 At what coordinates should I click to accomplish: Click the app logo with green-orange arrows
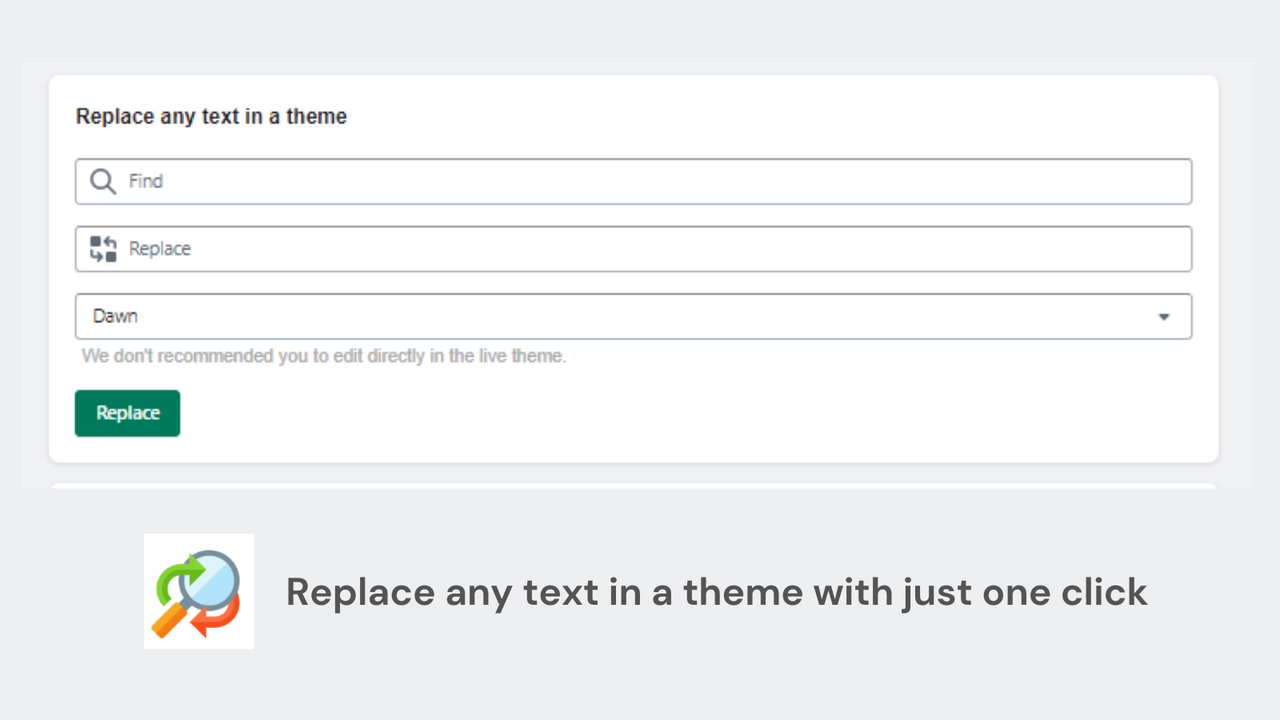point(199,590)
